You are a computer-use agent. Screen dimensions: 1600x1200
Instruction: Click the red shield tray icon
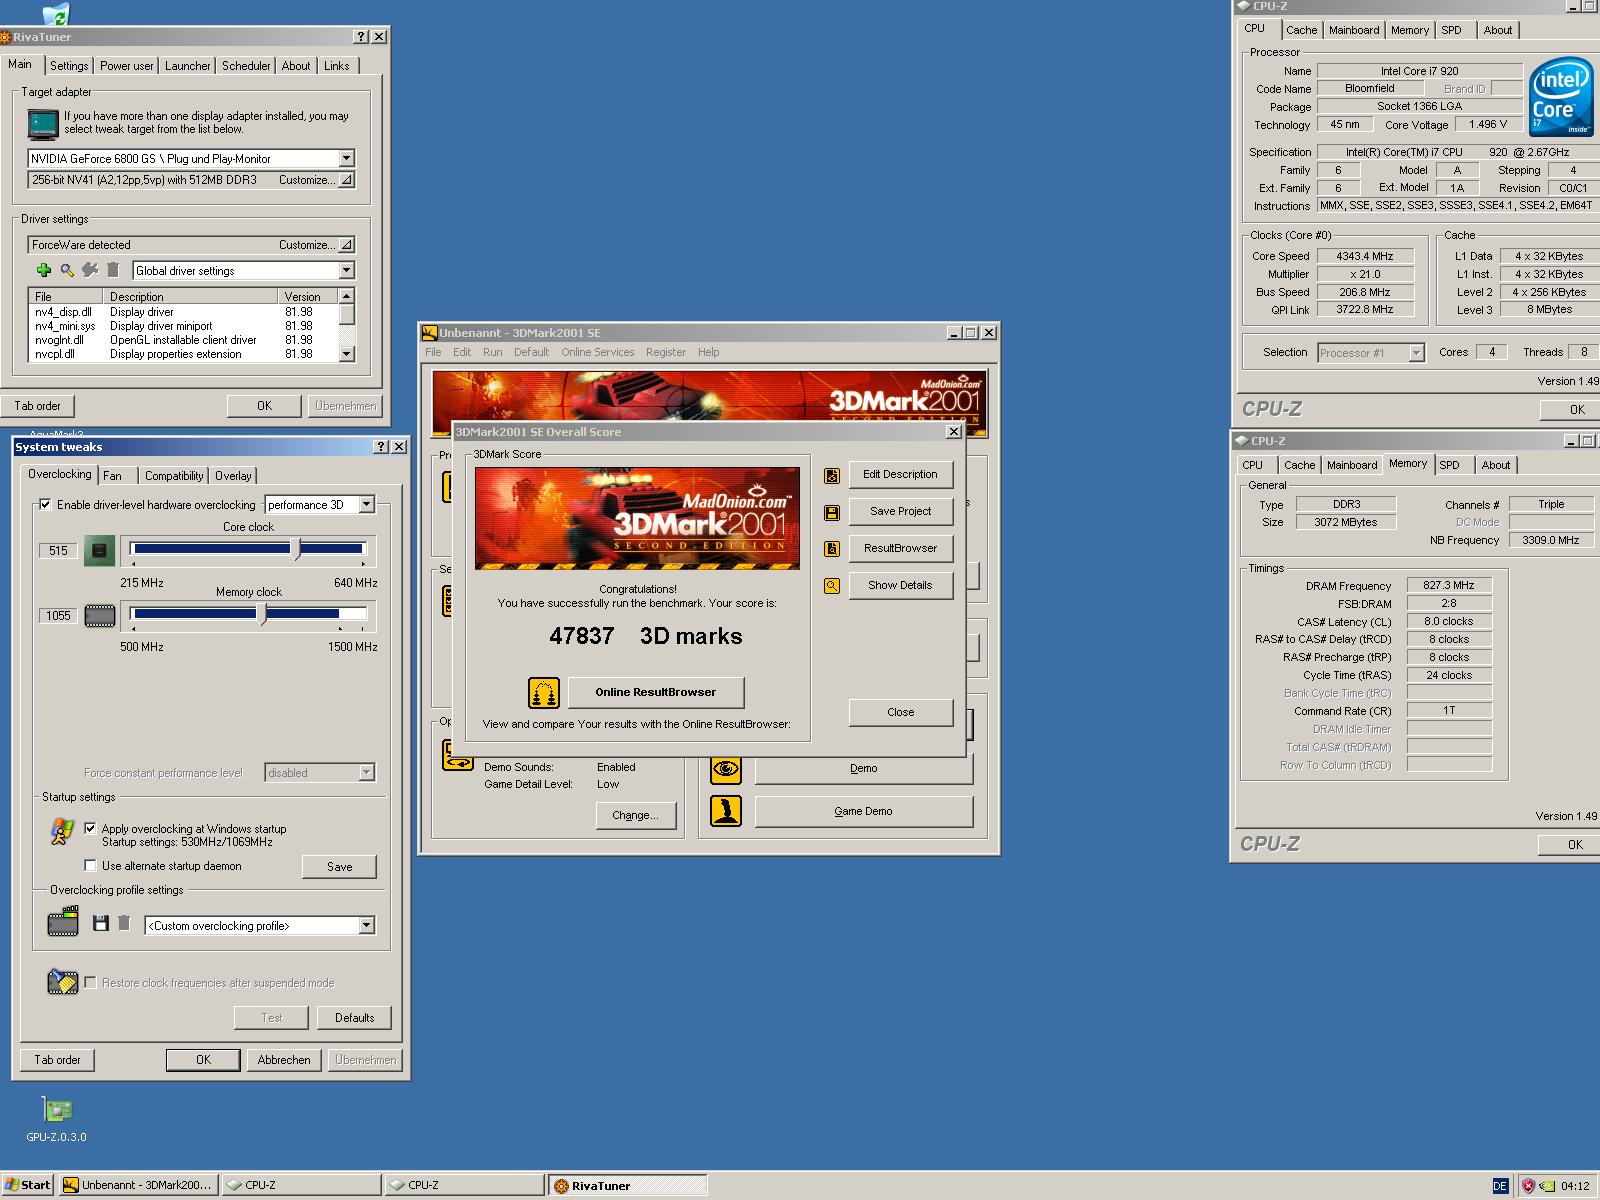click(x=1528, y=1186)
